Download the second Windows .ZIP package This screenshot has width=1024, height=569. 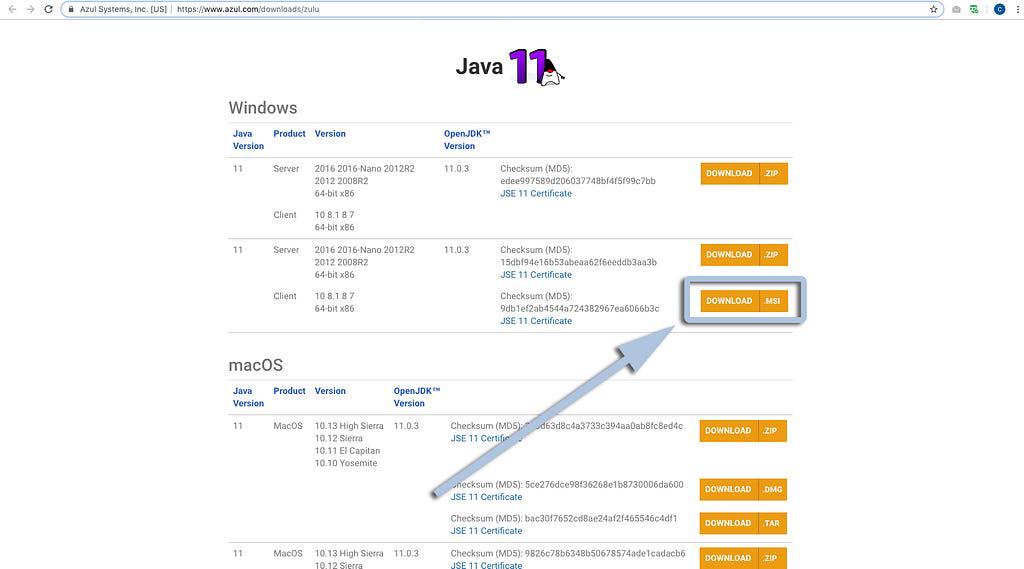pos(743,255)
